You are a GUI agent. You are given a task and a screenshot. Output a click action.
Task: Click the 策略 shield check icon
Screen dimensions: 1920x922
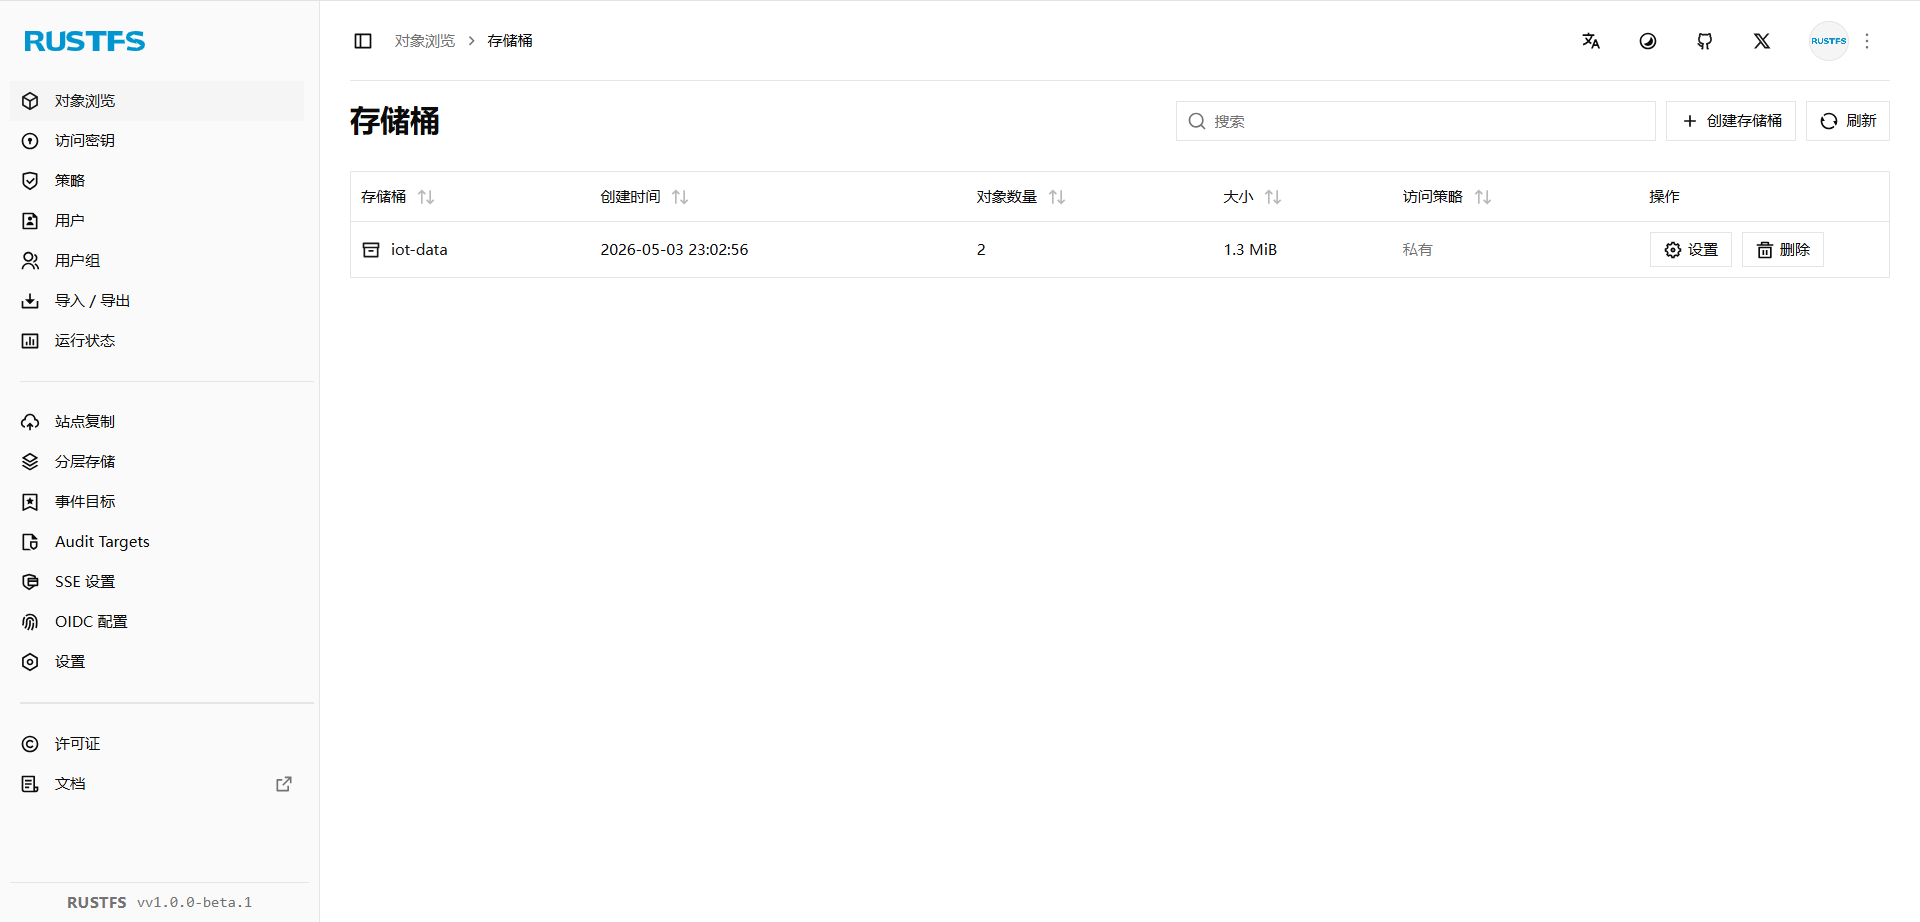30,181
